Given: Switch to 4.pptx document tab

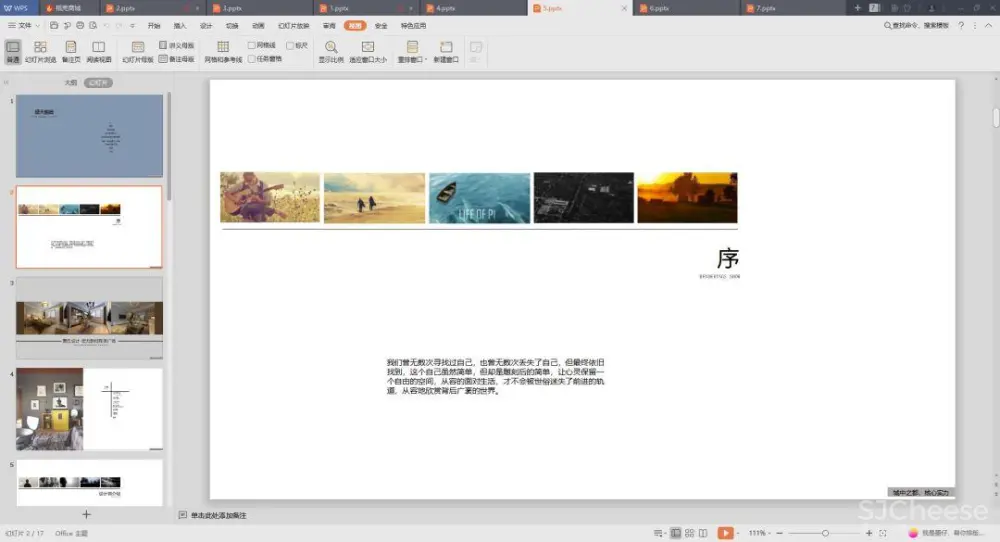Looking at the screenshot, I should coord(473,8).
